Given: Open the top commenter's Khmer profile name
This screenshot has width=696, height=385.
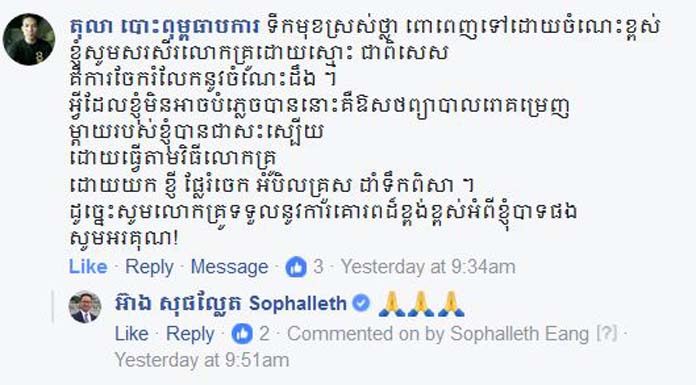Looking at the screenshot, I should (x=164, y=28).
